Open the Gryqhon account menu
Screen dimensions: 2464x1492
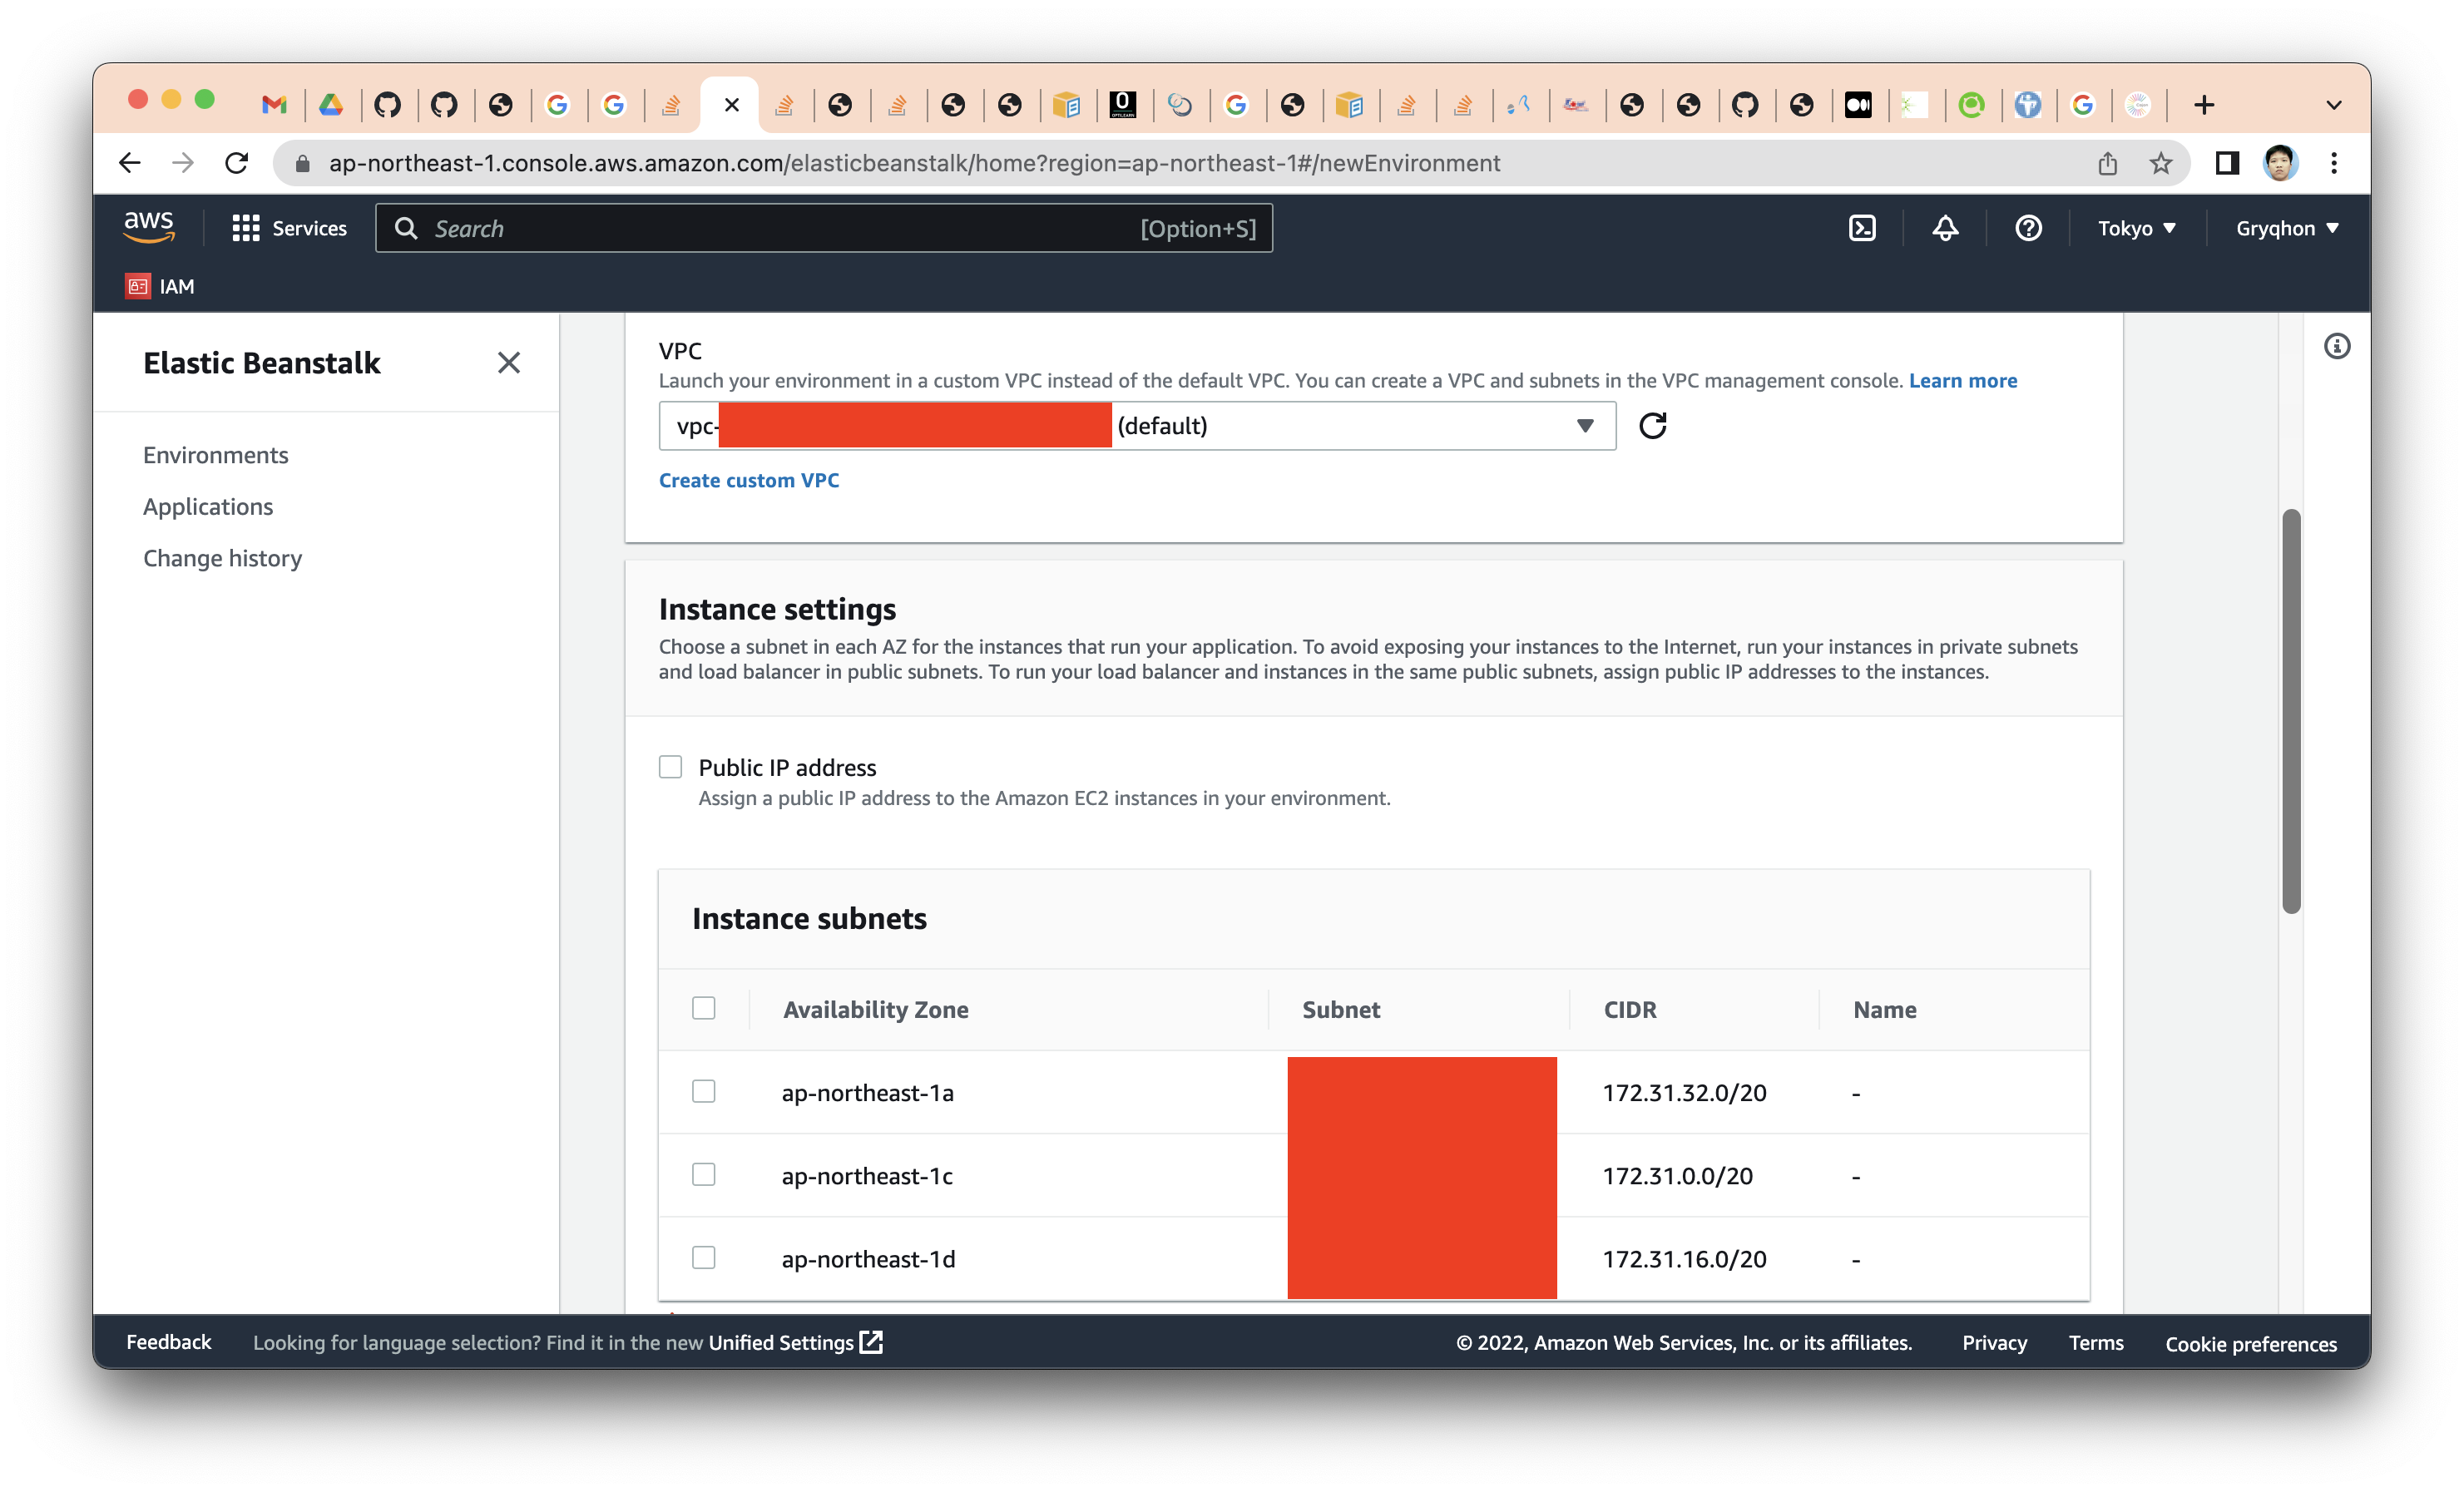(2287, 228)
